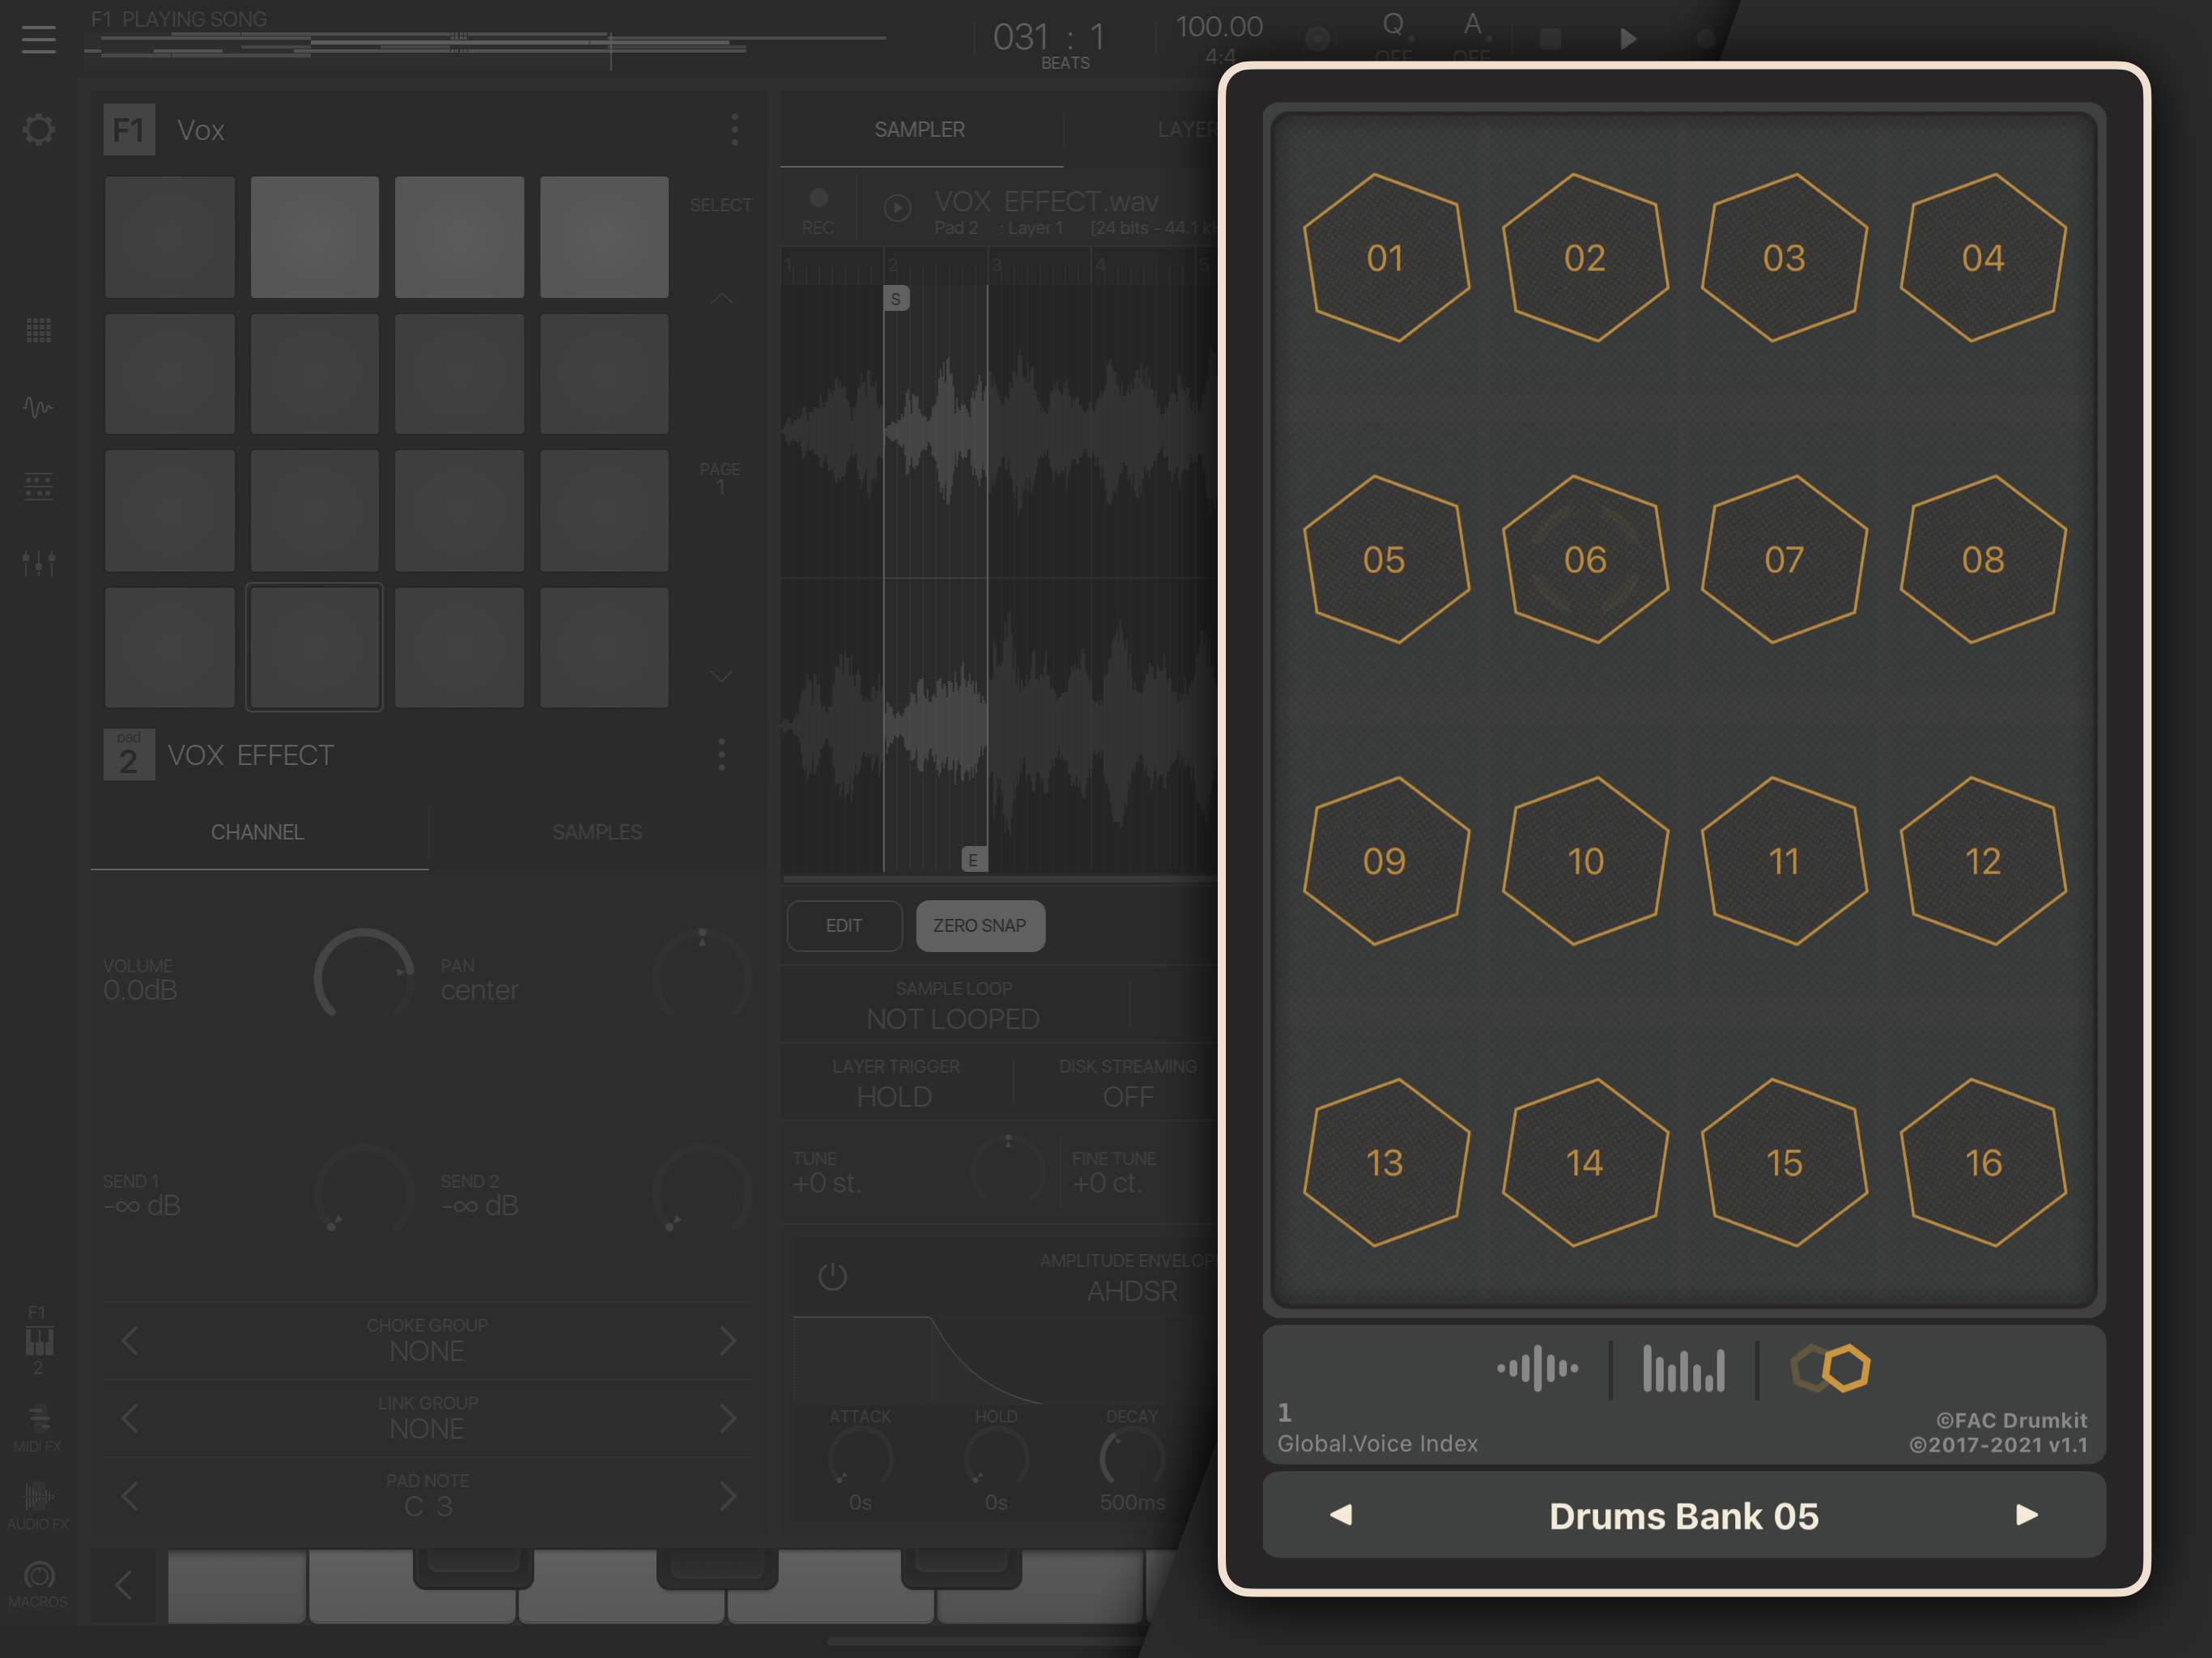The image size is (2212, 1658).
Task: Advance CHOKE GROUP with right chevron
Action: click(727, 1340)
